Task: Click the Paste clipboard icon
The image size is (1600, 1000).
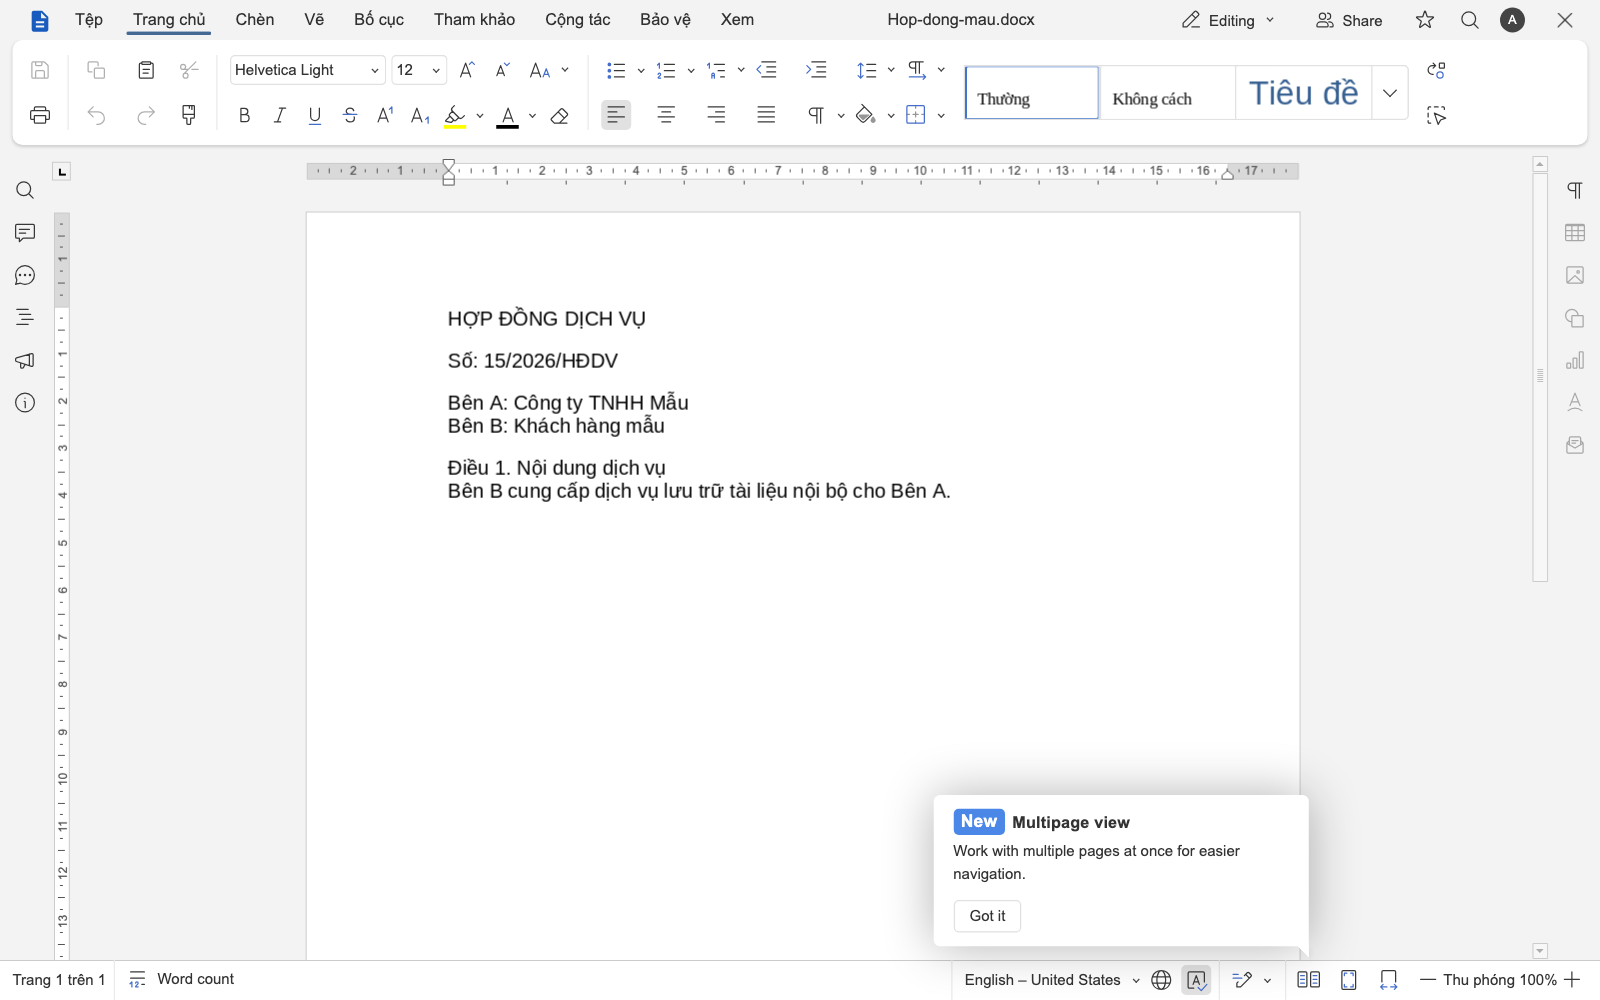Action: pos(146,70)
